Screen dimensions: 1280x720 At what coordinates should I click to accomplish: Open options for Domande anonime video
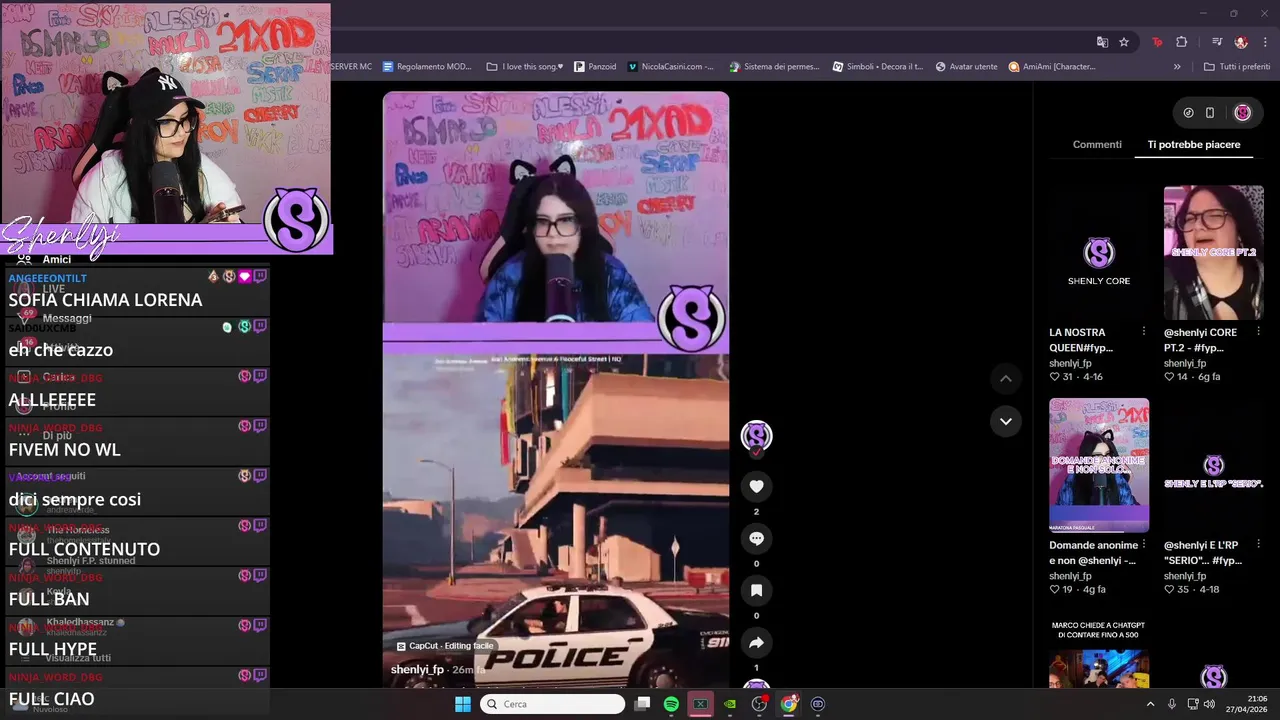(1144, 544)
